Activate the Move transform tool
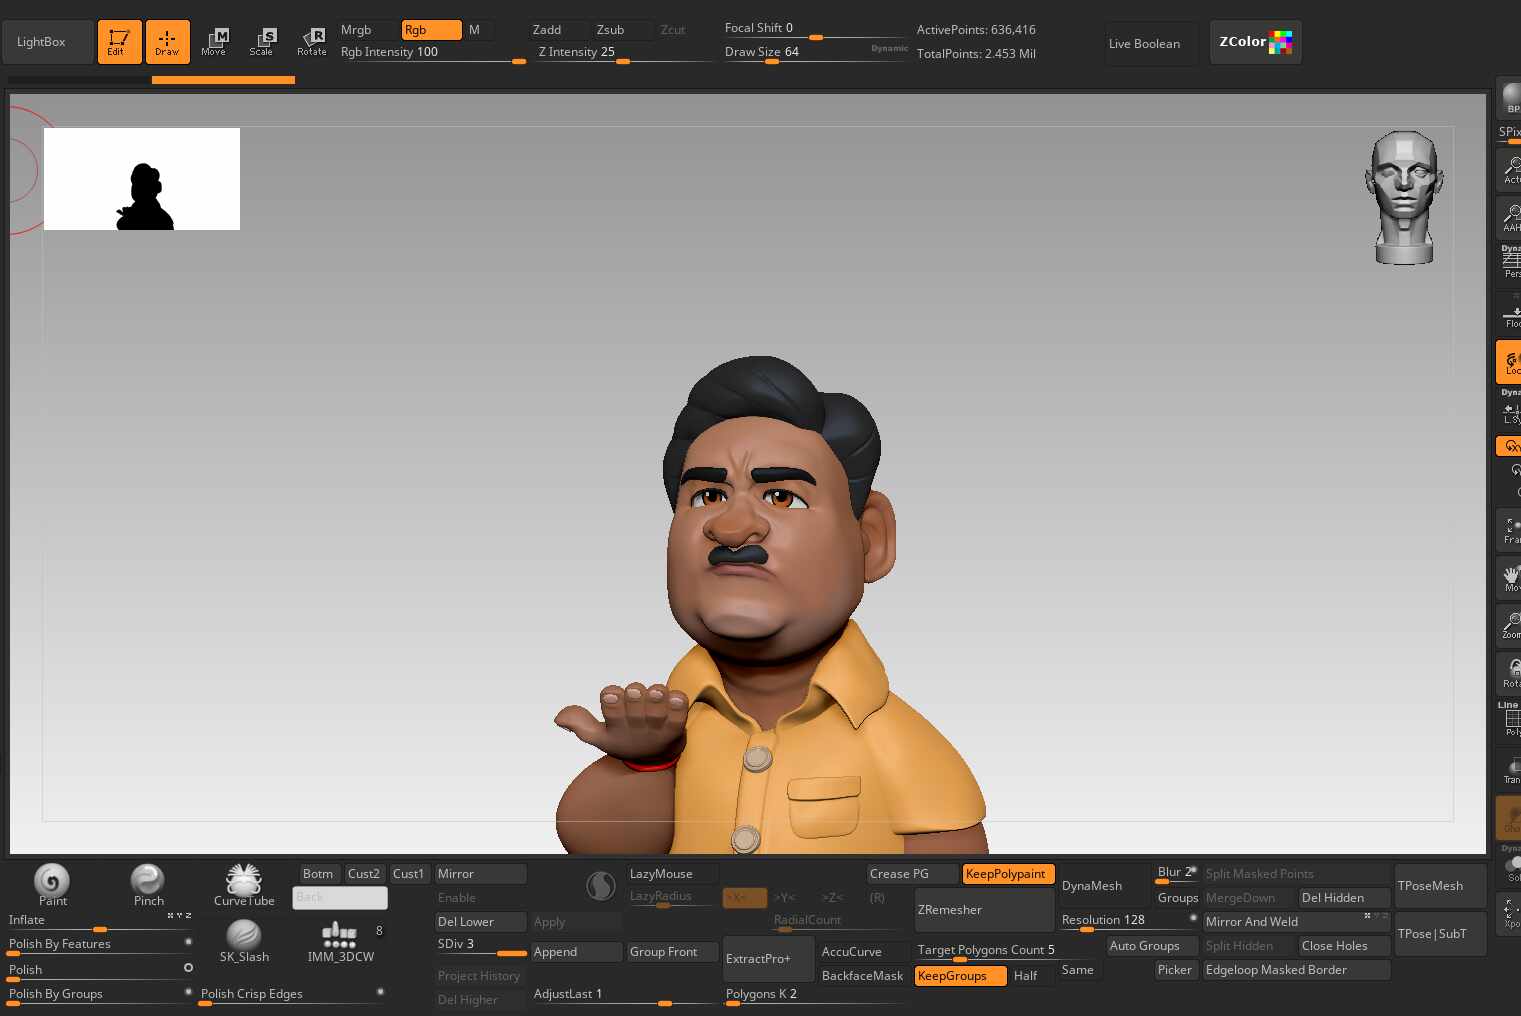1521x1016 pixels. 214,42
